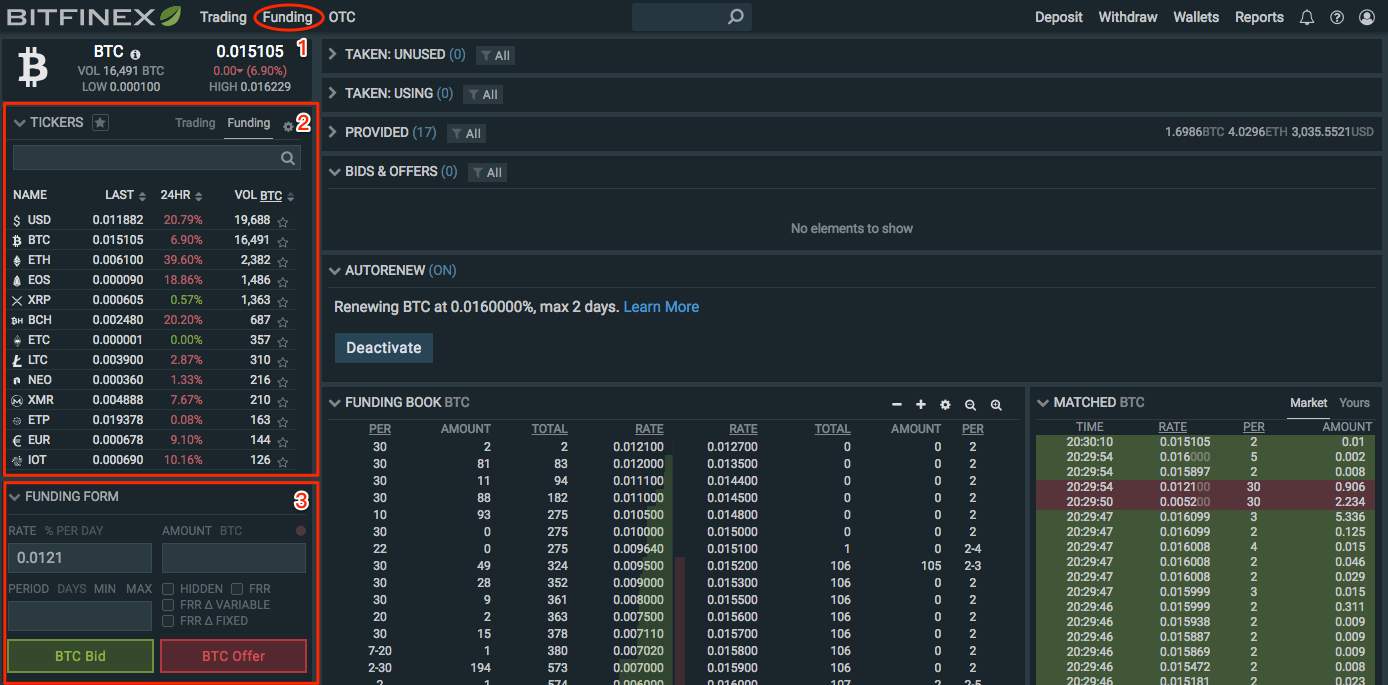Favorite the XRP ticker star
Image resolution: width=1388 pixels, height=685 pixels.
tap(283, 302)
